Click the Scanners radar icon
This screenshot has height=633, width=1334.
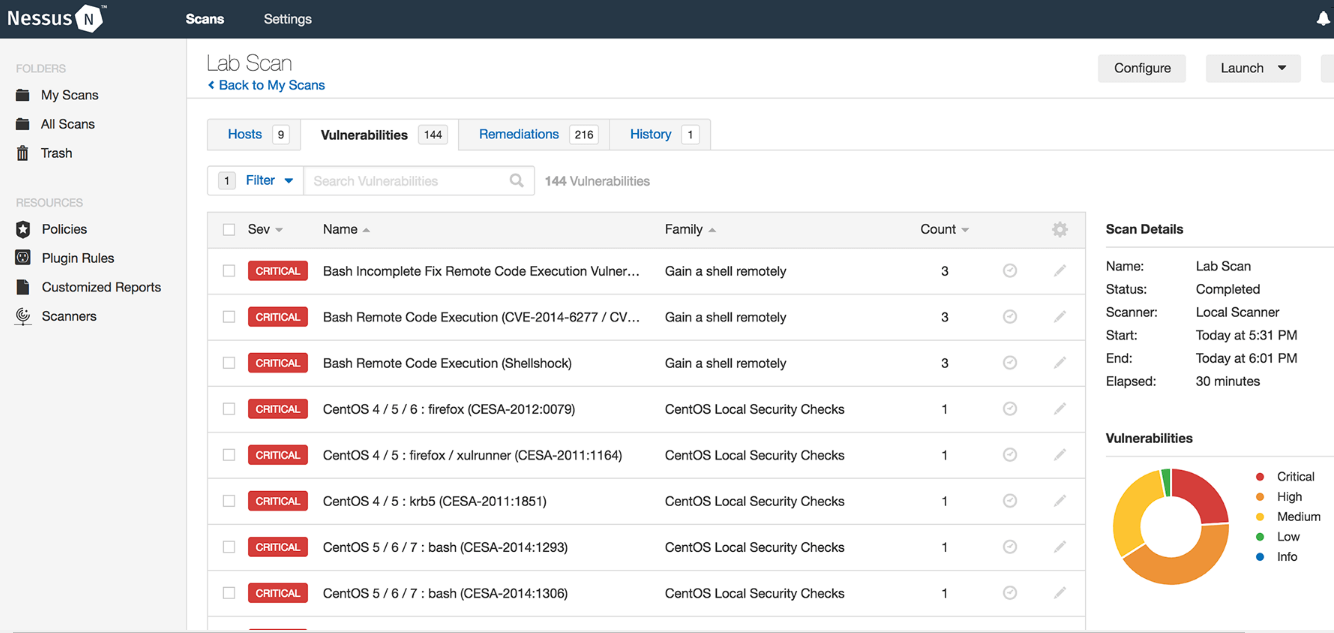pyautogui.click(x=23, y=316)
